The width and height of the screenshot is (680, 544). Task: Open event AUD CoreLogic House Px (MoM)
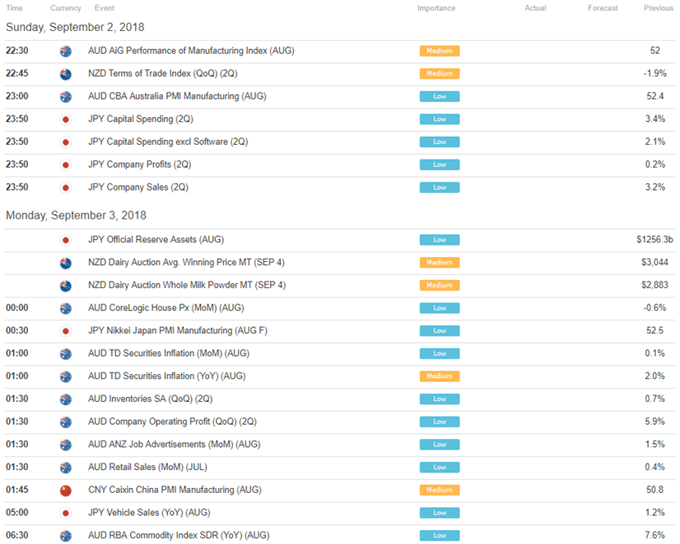pyautogui.click(x=166, y=308)
